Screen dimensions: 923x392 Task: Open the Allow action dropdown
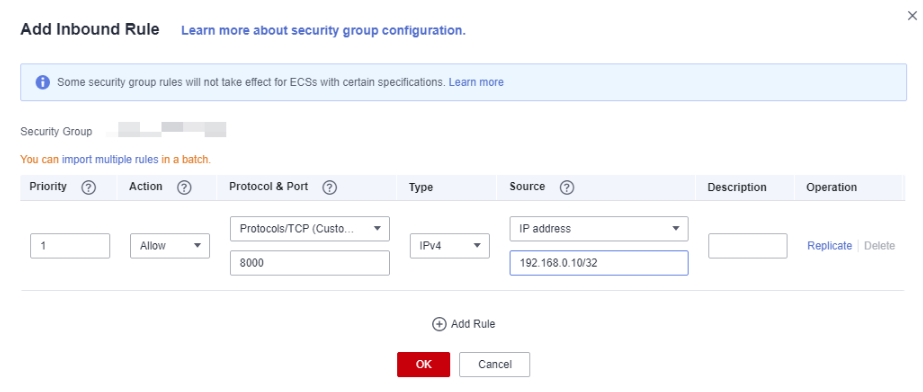click(170, 246)
